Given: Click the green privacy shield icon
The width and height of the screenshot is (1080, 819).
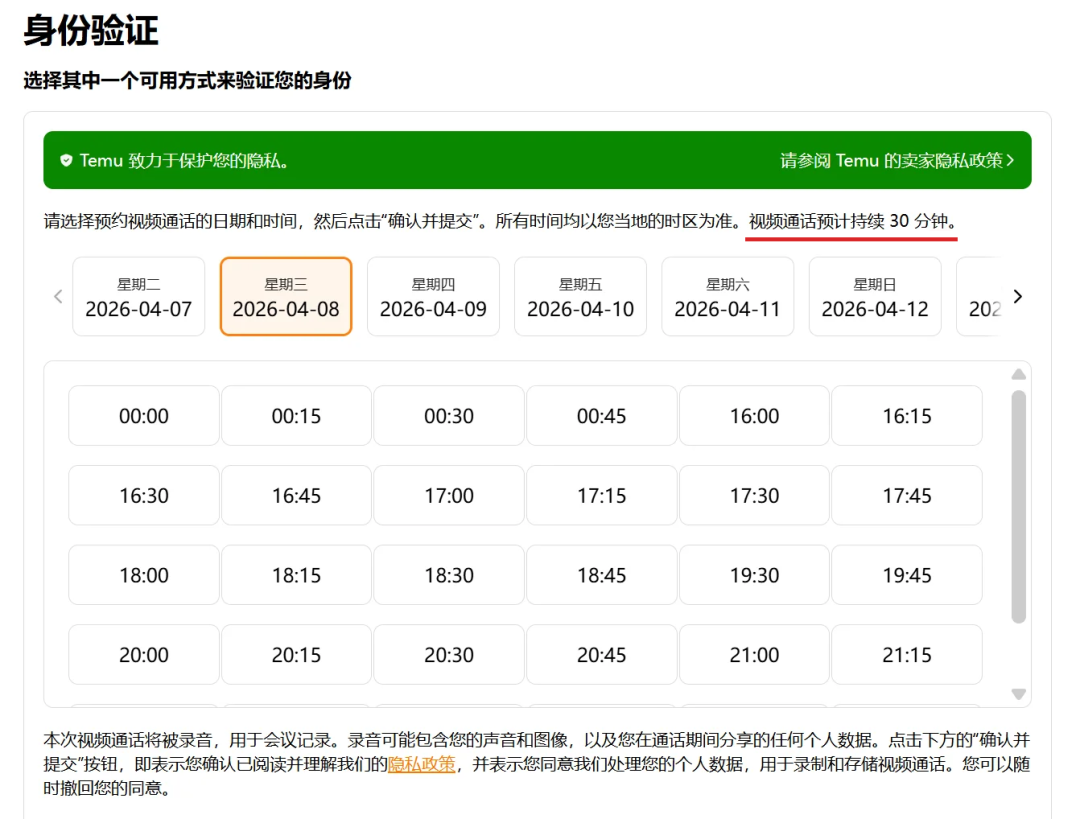Looking at the screenshot, I should point(66,159).
